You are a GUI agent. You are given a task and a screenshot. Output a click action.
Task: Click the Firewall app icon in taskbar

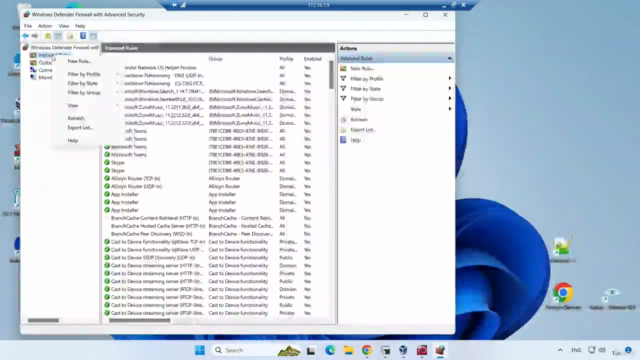click(x=440, y=350)
